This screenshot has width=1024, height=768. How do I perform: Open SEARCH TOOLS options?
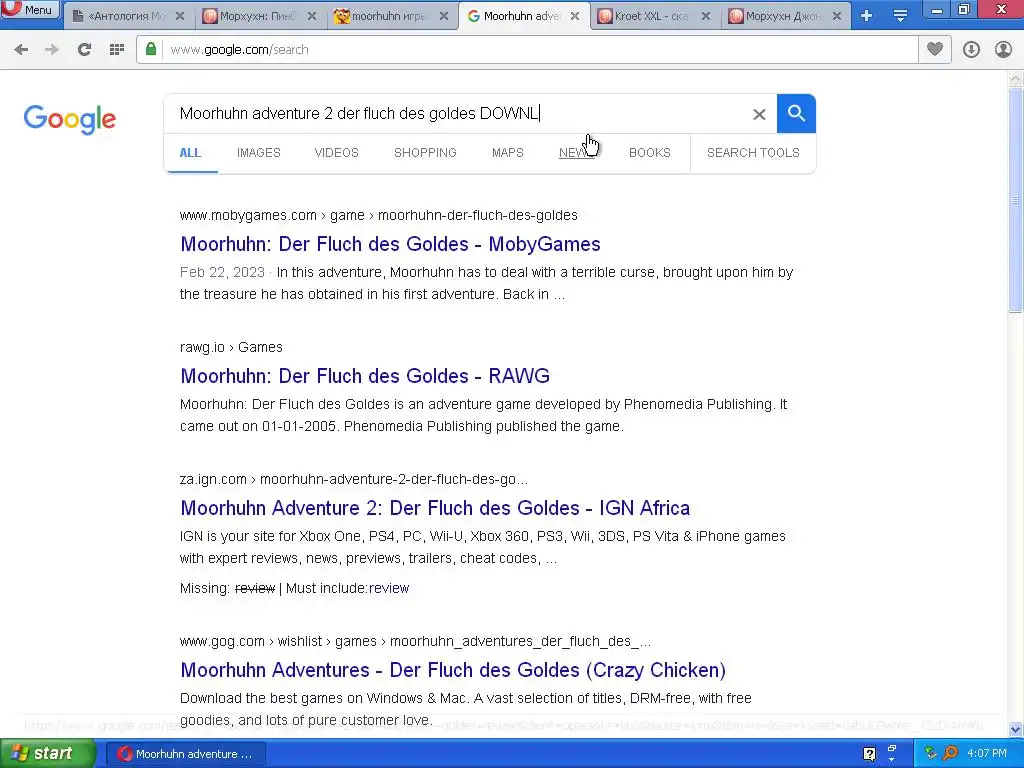(x=753, y=153)
